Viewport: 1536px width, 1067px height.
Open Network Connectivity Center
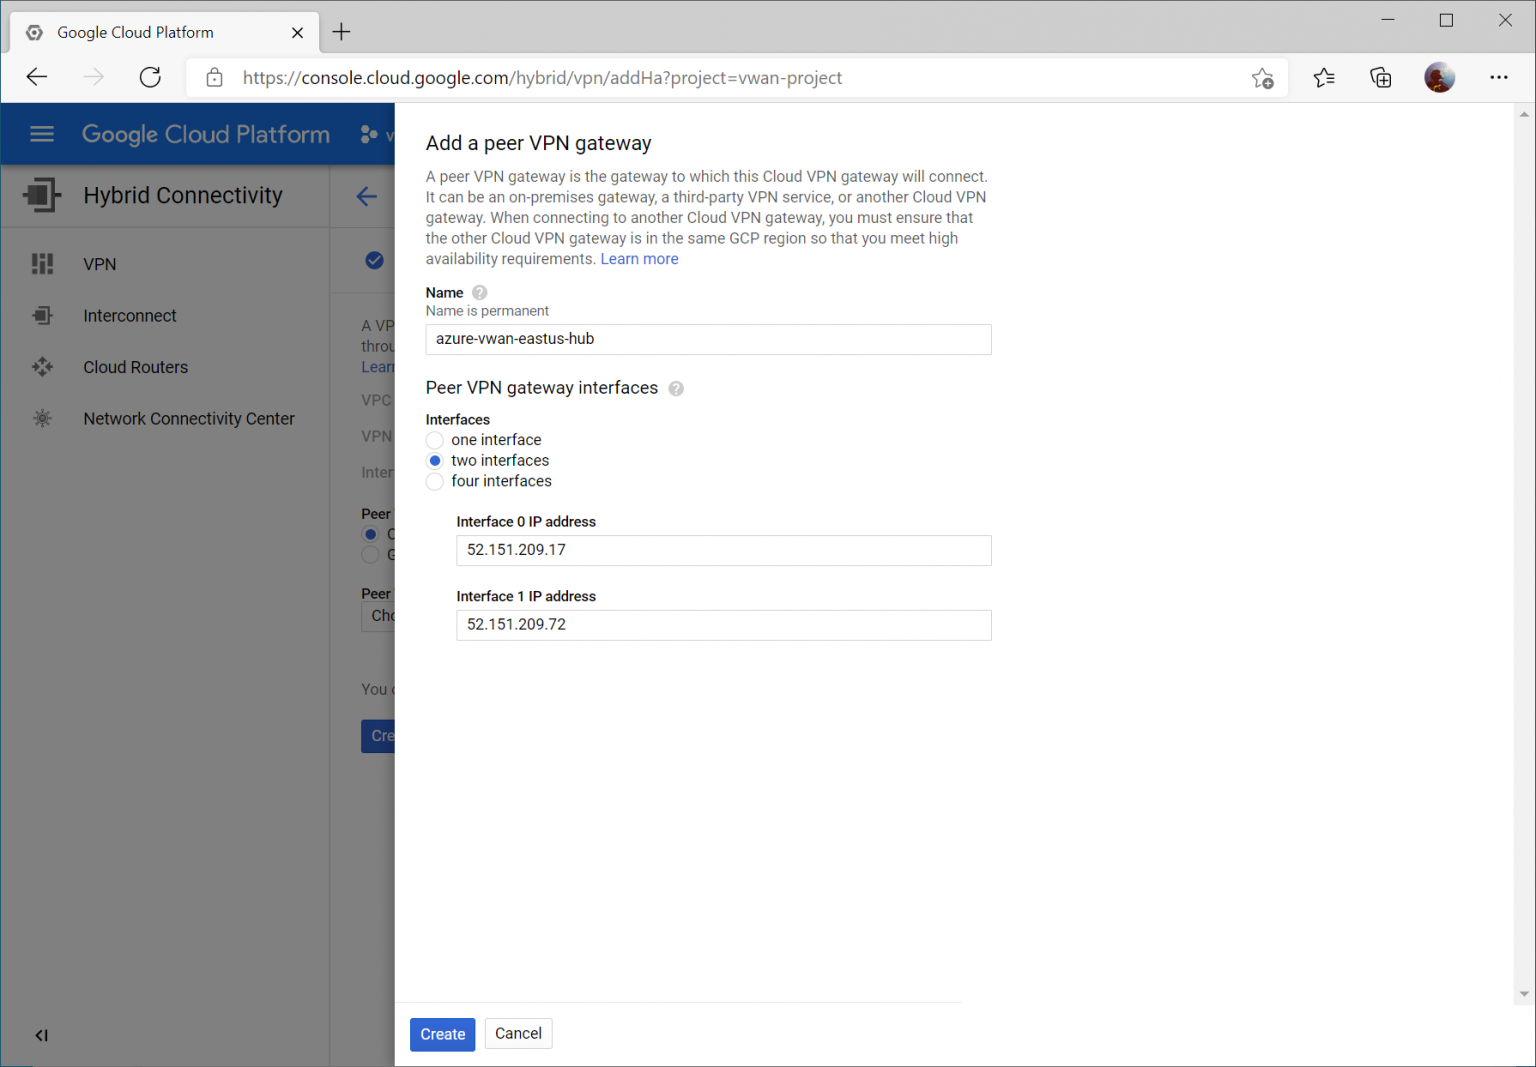(188, 418)
